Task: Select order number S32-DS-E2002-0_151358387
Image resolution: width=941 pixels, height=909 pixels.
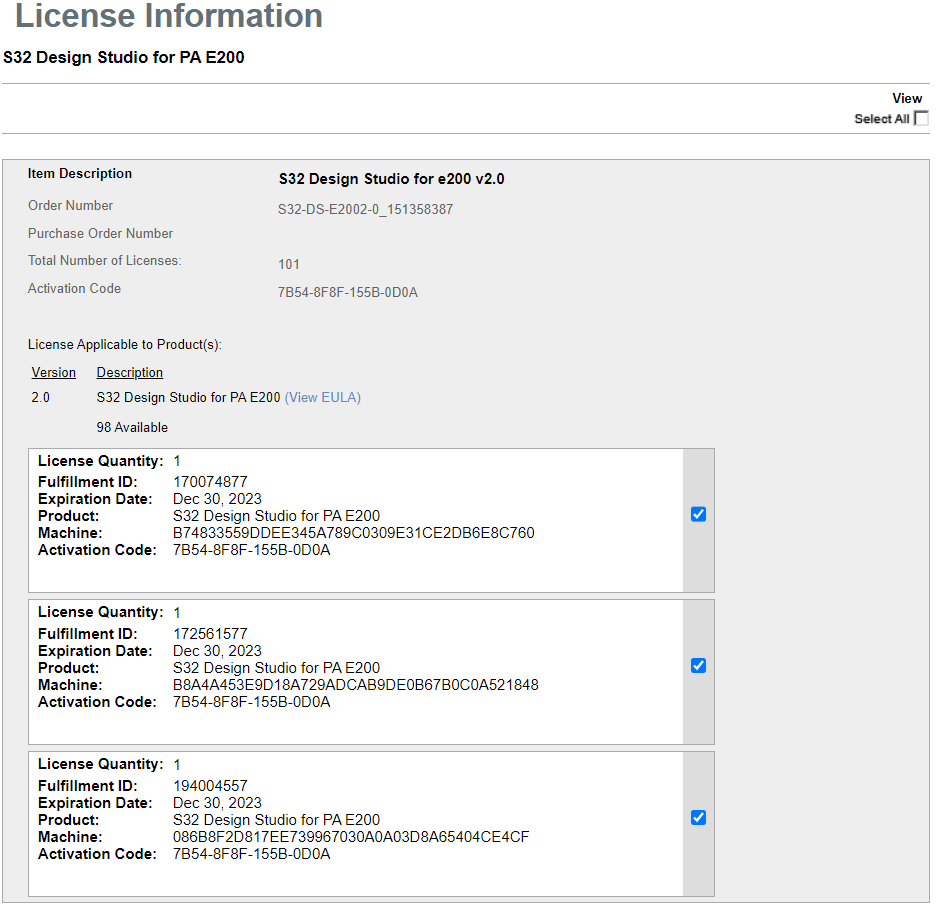Action: pos(365,209)
